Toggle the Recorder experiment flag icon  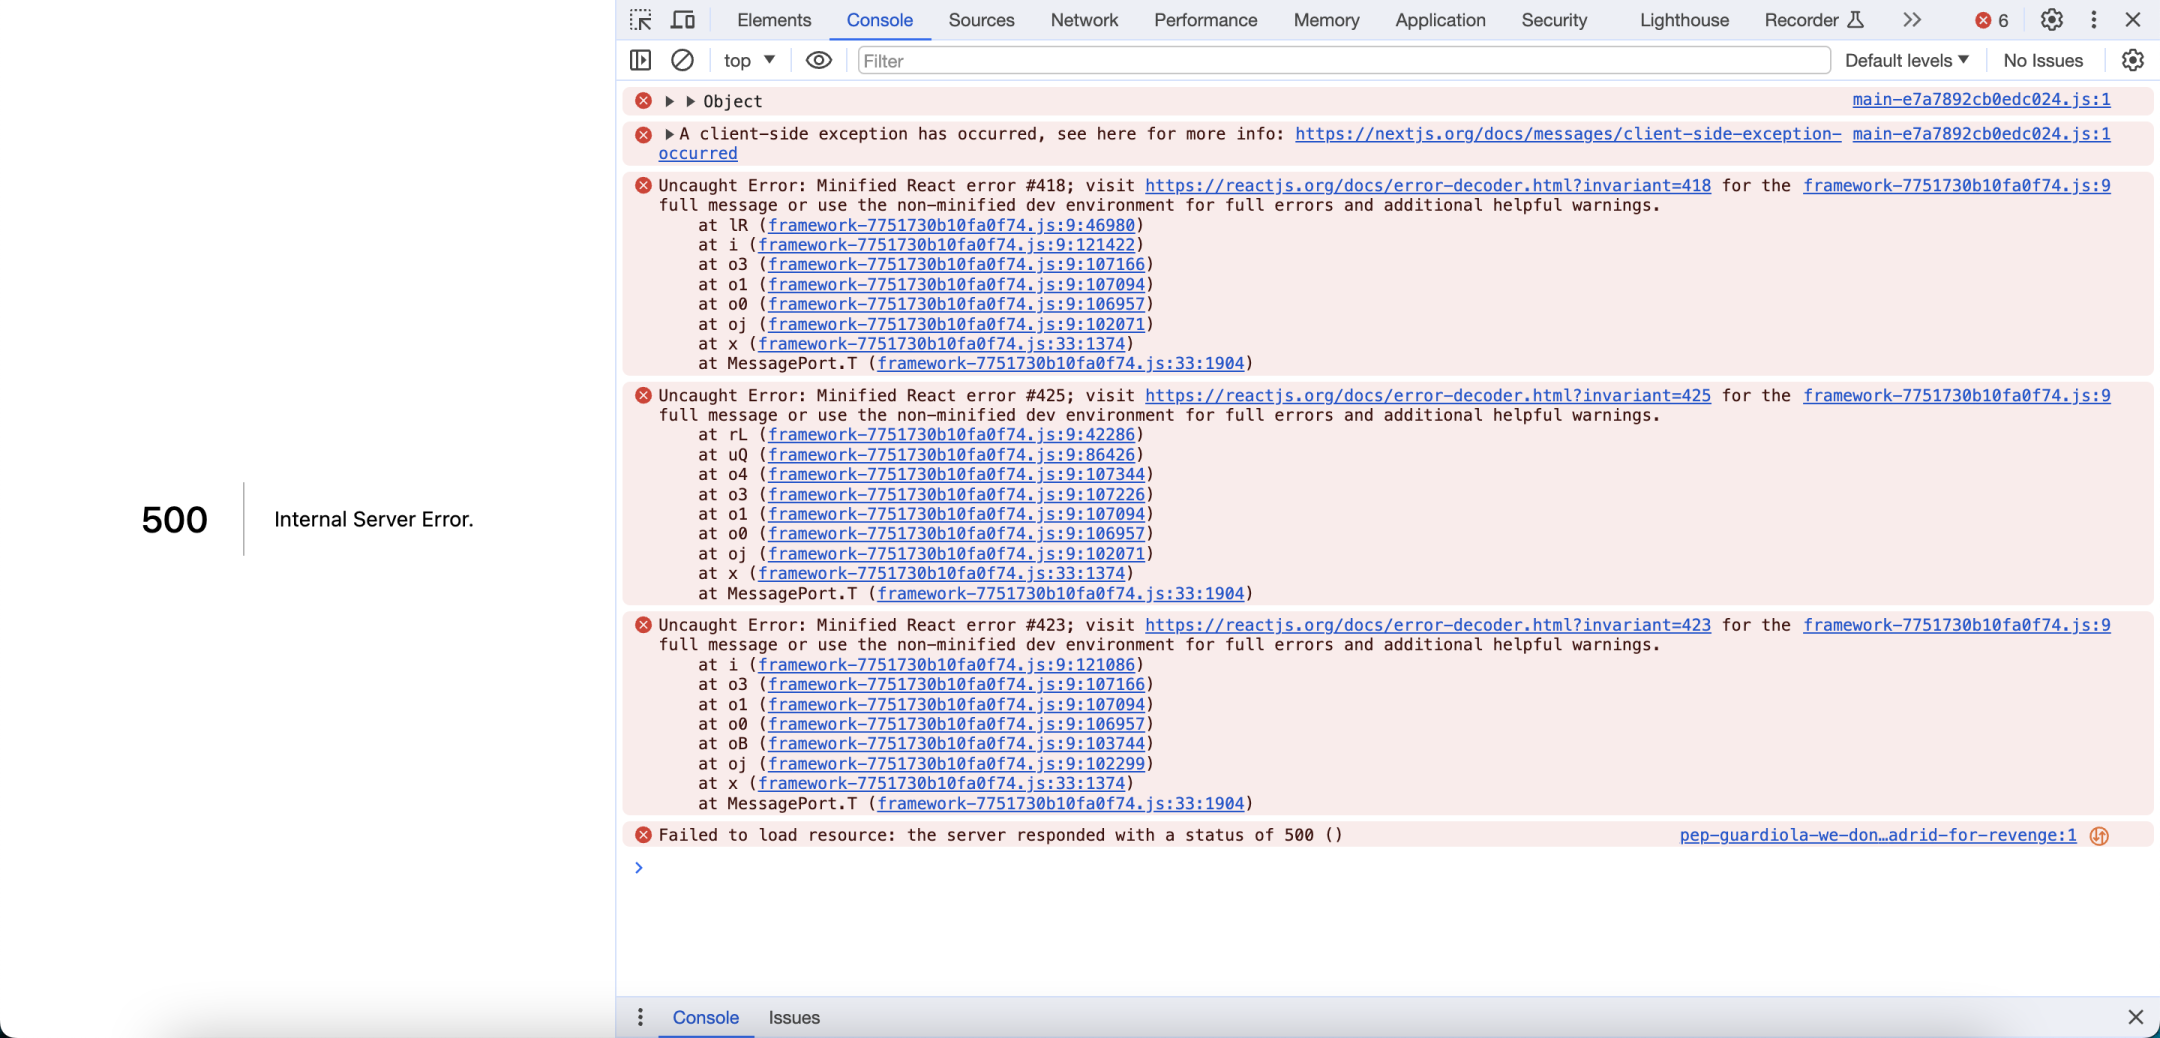(x=1855, y=19)
